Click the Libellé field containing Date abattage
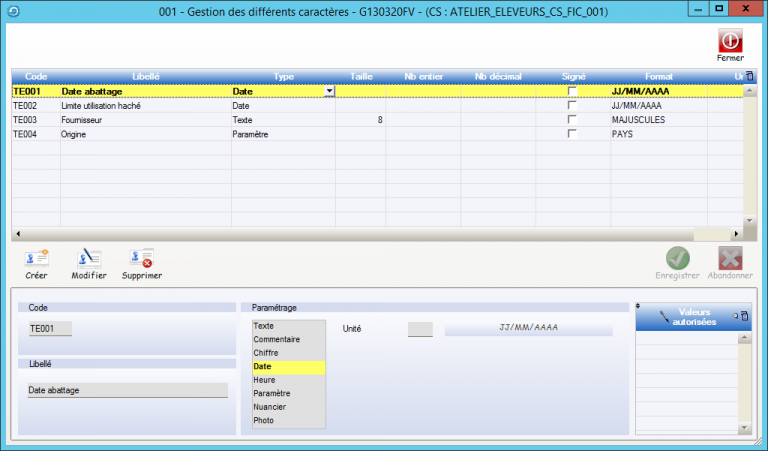The width and height of the screenshot is (768, 451). pos(128,390)
